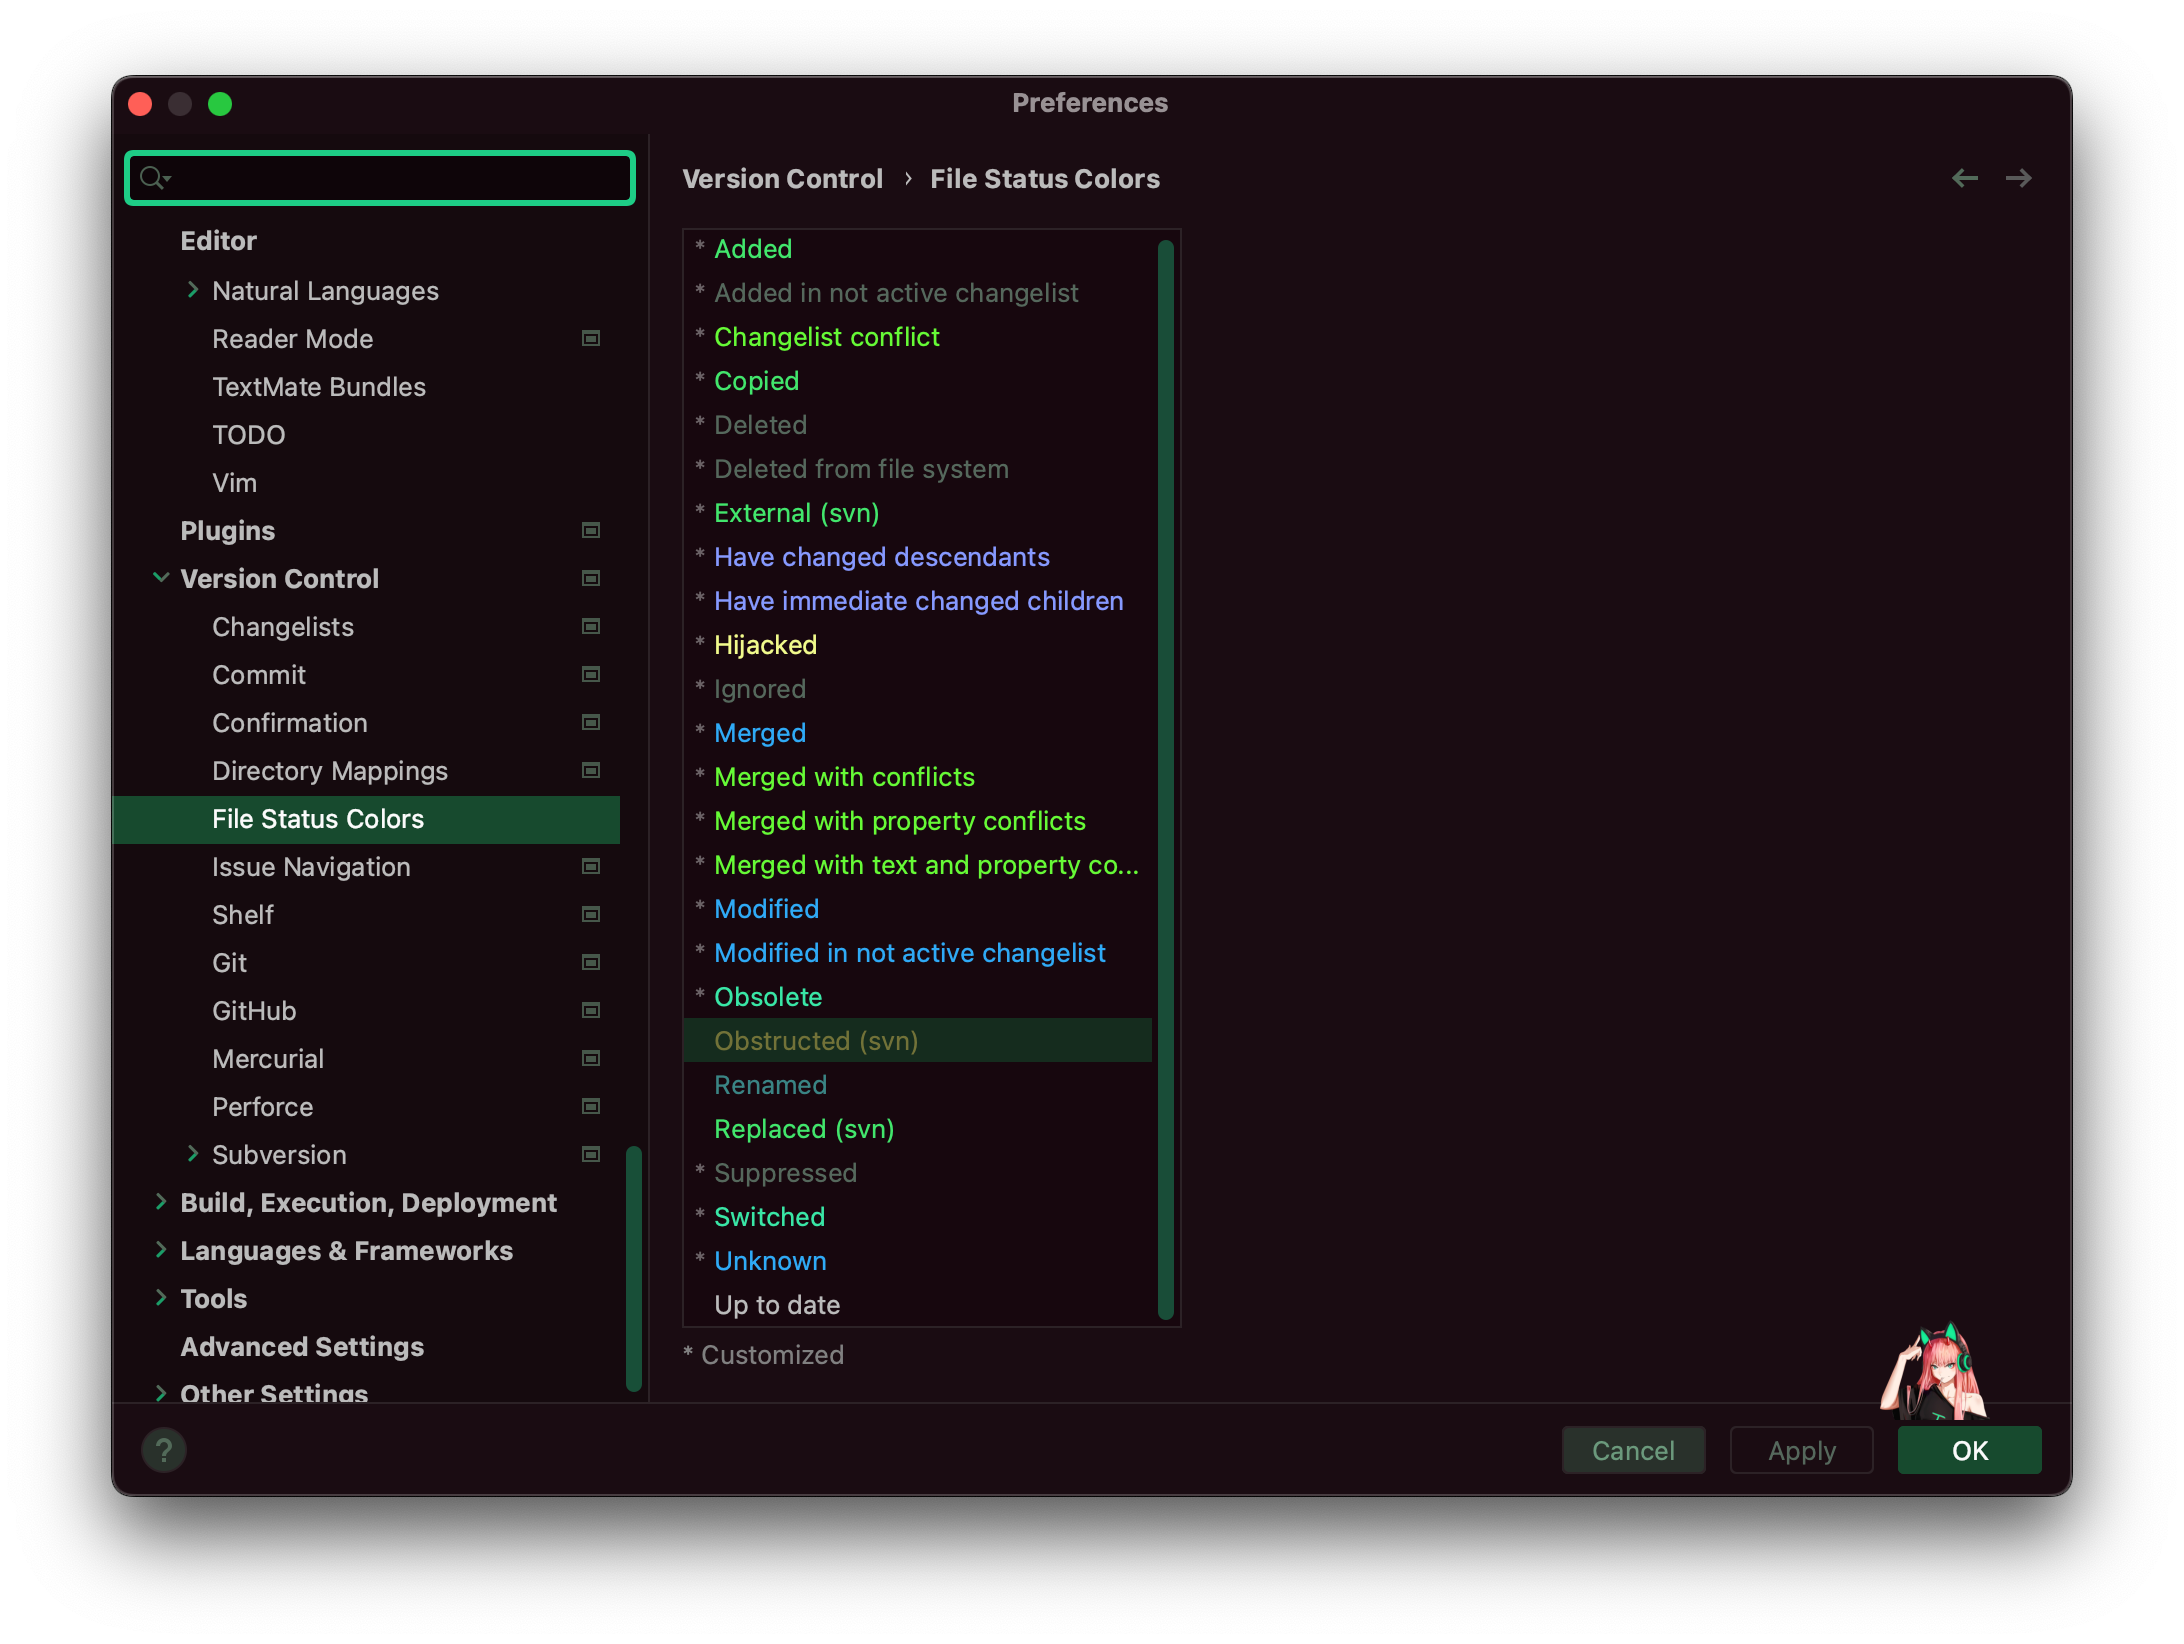This screenshot has width=2184, height=1644.
Task: Expand the Natural Languages entry
Action: click(x=192, y=290)
